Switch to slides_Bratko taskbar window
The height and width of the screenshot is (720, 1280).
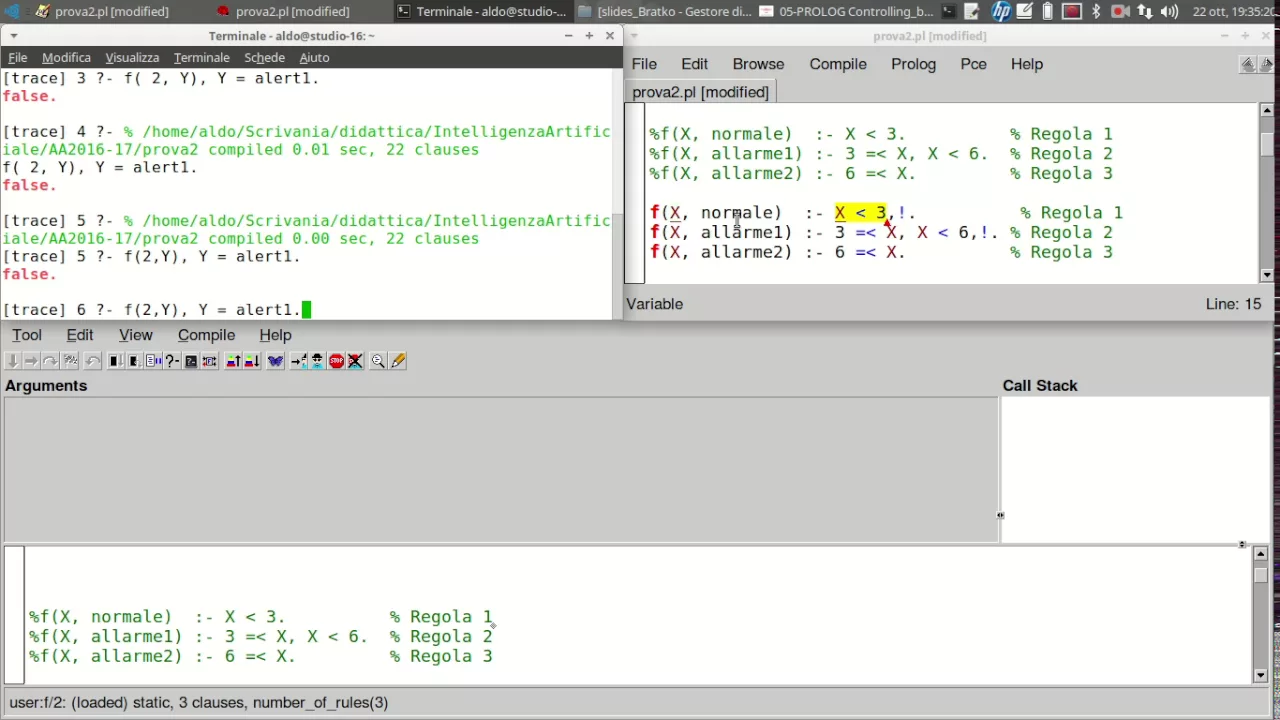[664, 12]
